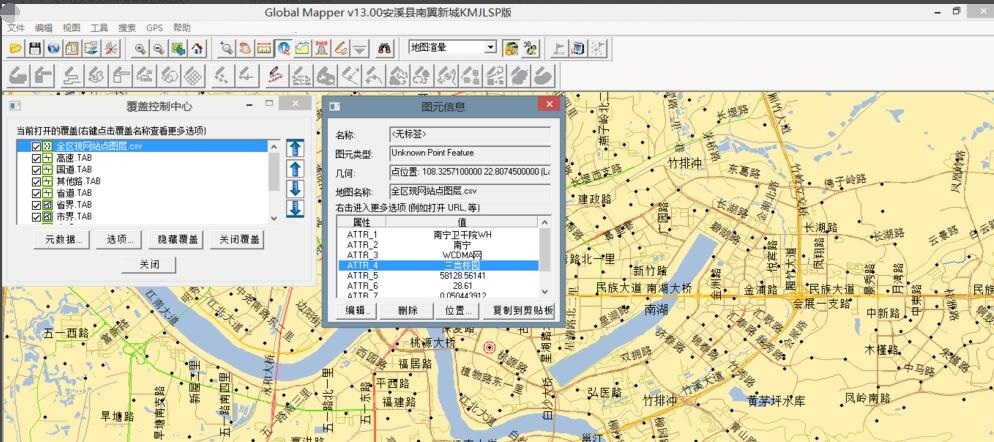Screen dimensions: 994x442
Task: Click the configuration tools icon
Action: 111,48
